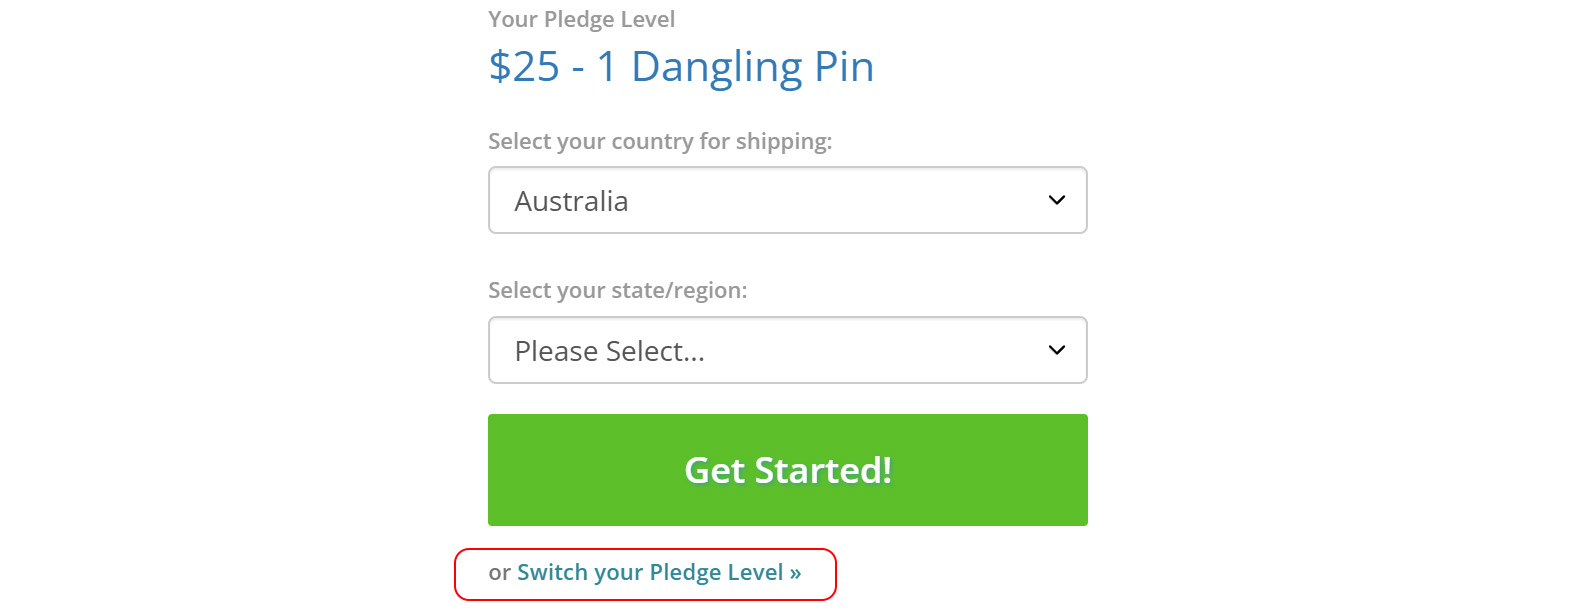Click the word "or" before the switch link
The width and height of the screenshot is (1579, 613).
pyautogui.click(x=499, y=573)
